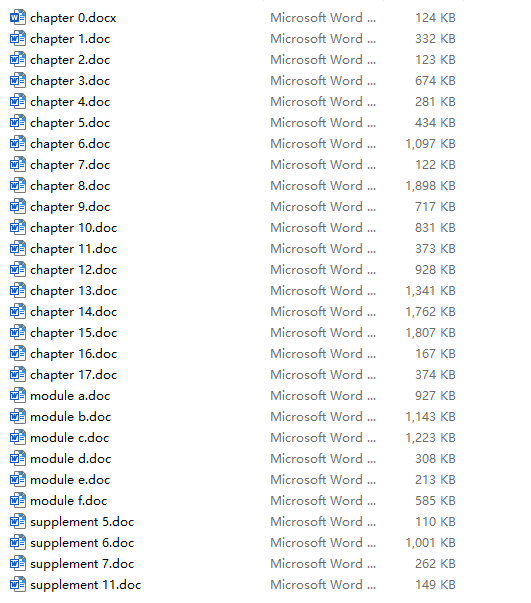
Task: Click the Word icon beside supplement 11.doc
Action: coord(18,585)
